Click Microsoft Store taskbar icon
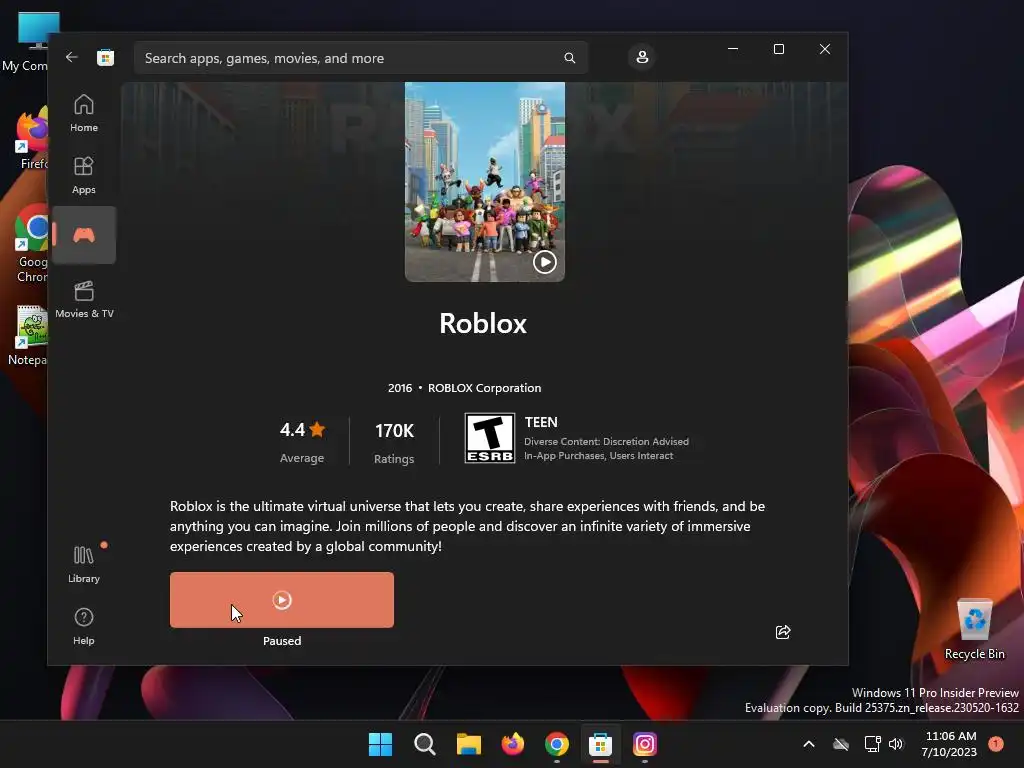Screen dimensions: 1024x768 [x=600, y=744]
